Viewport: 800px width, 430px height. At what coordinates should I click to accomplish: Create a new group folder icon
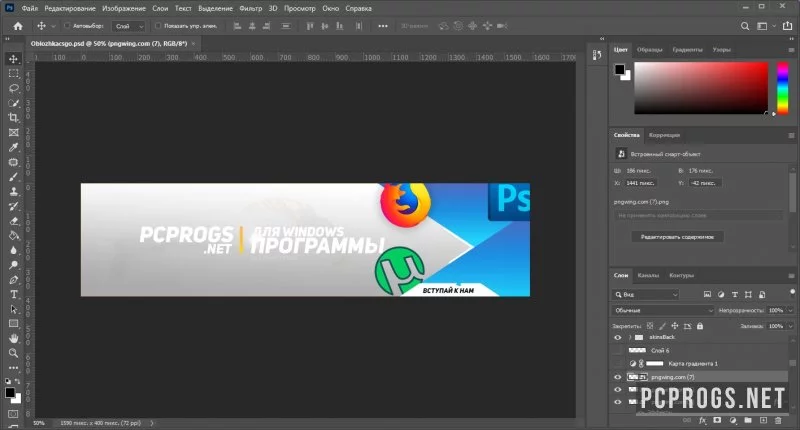[748, 420]
